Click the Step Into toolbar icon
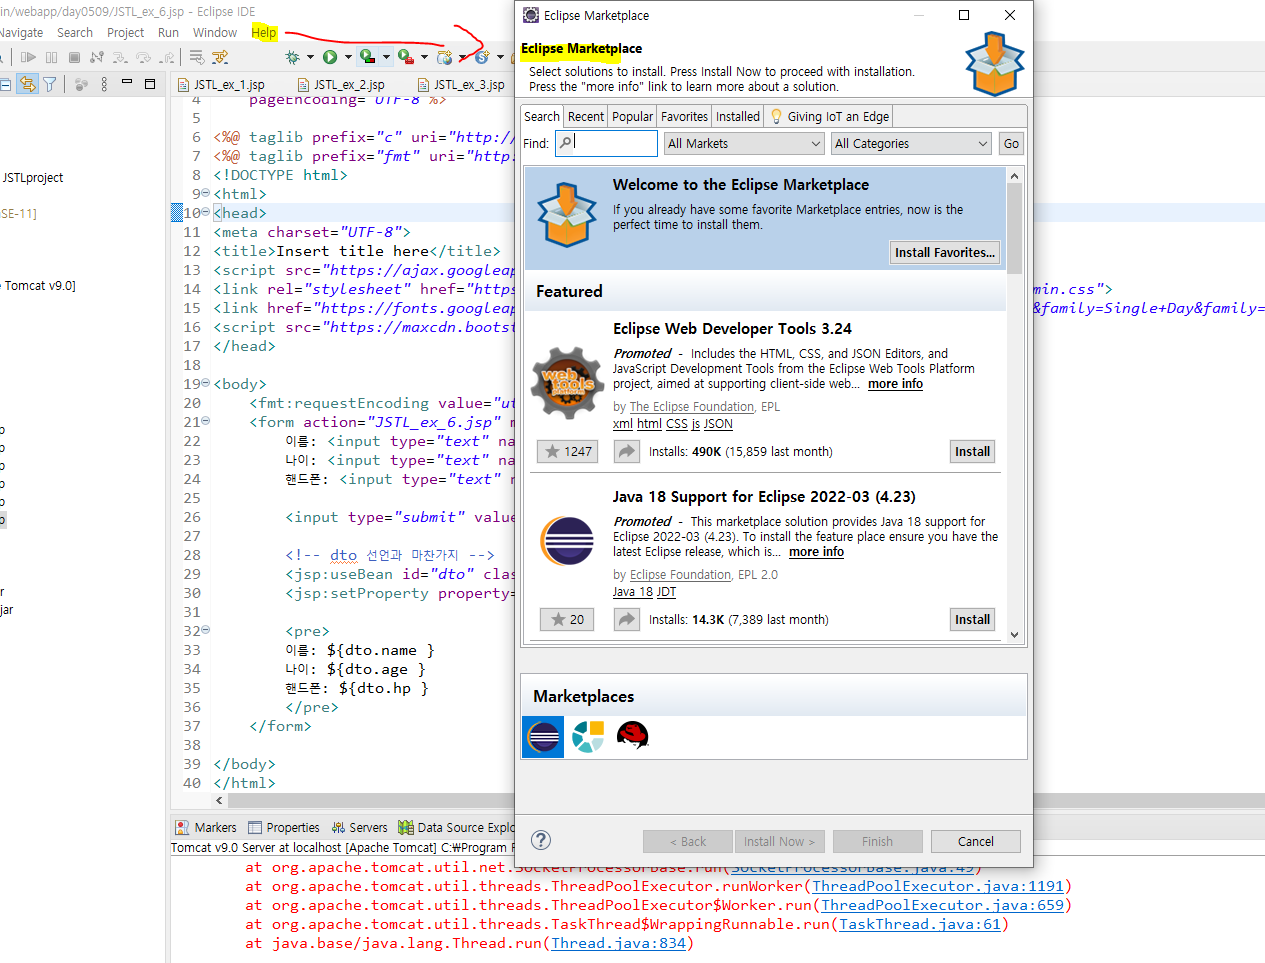The image size is (1265, 963). (120, 57)
